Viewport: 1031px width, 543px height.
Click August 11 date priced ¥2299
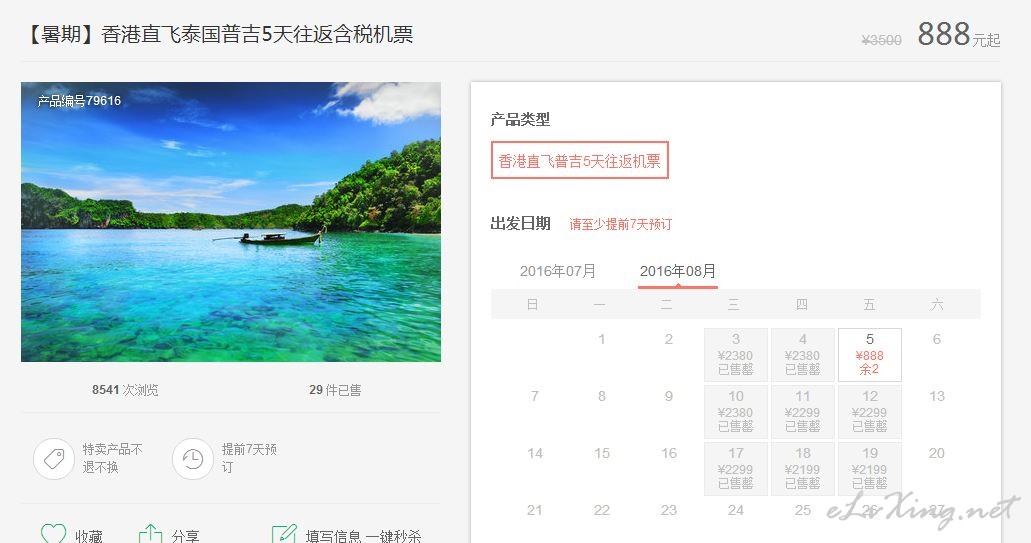803,412
